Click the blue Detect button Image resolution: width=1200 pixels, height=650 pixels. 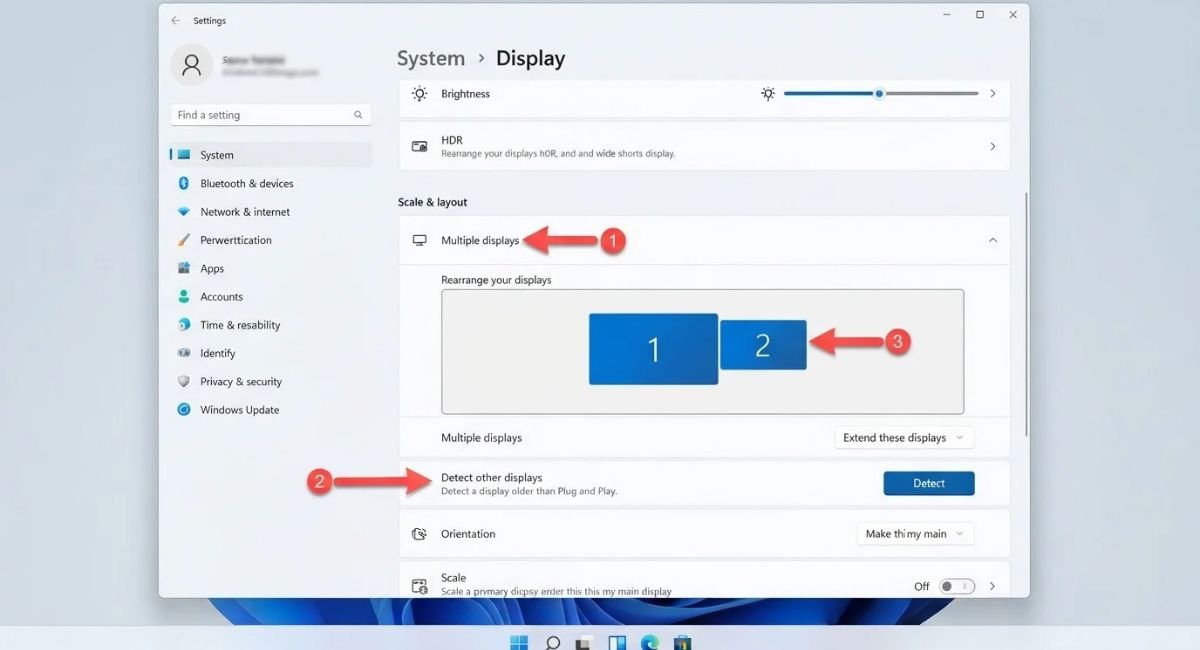click(929, 483)
